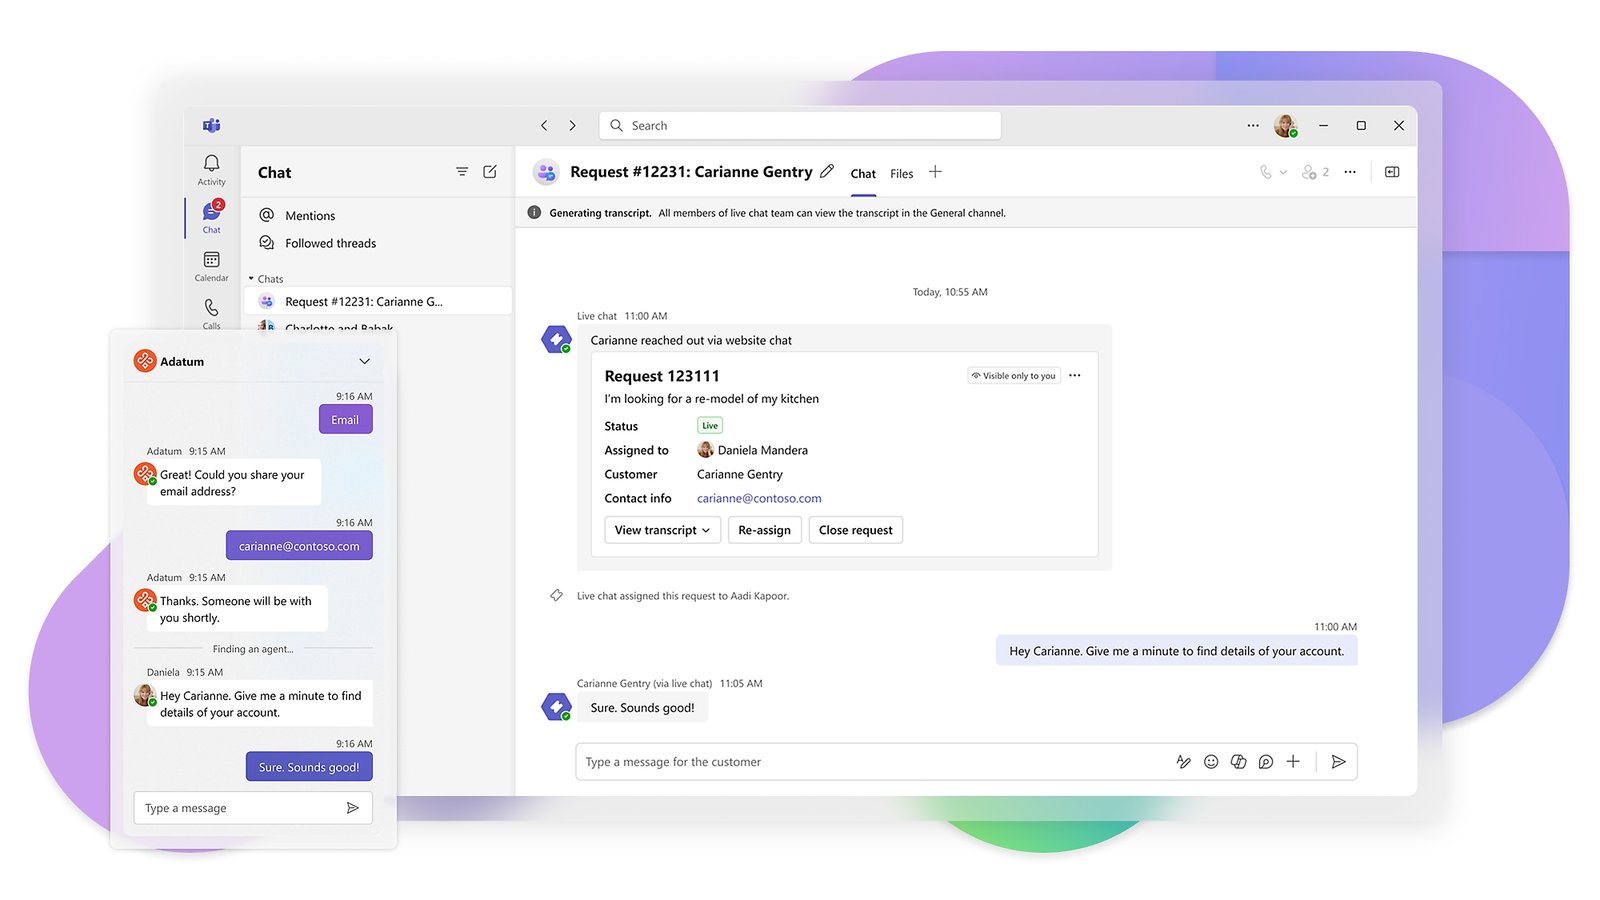Click the Re-assign button
The width and height of the screenshot is (1600, 900).
764,530
